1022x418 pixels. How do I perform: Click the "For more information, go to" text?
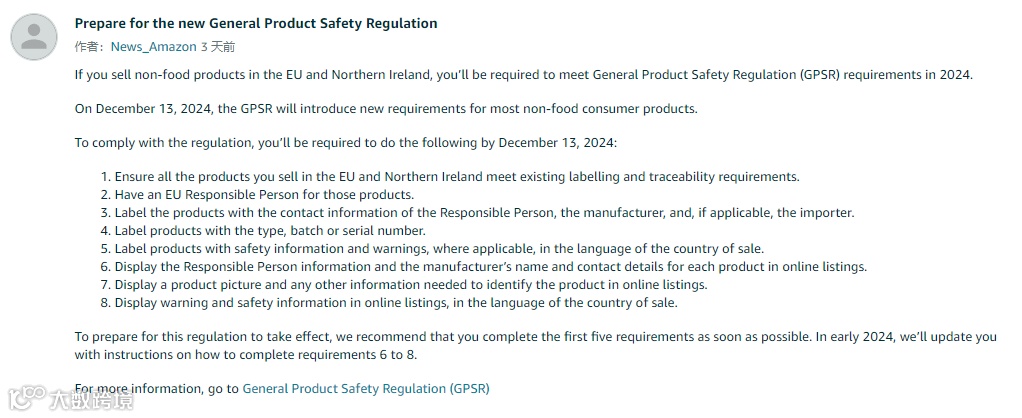click(x=157, y=388)
